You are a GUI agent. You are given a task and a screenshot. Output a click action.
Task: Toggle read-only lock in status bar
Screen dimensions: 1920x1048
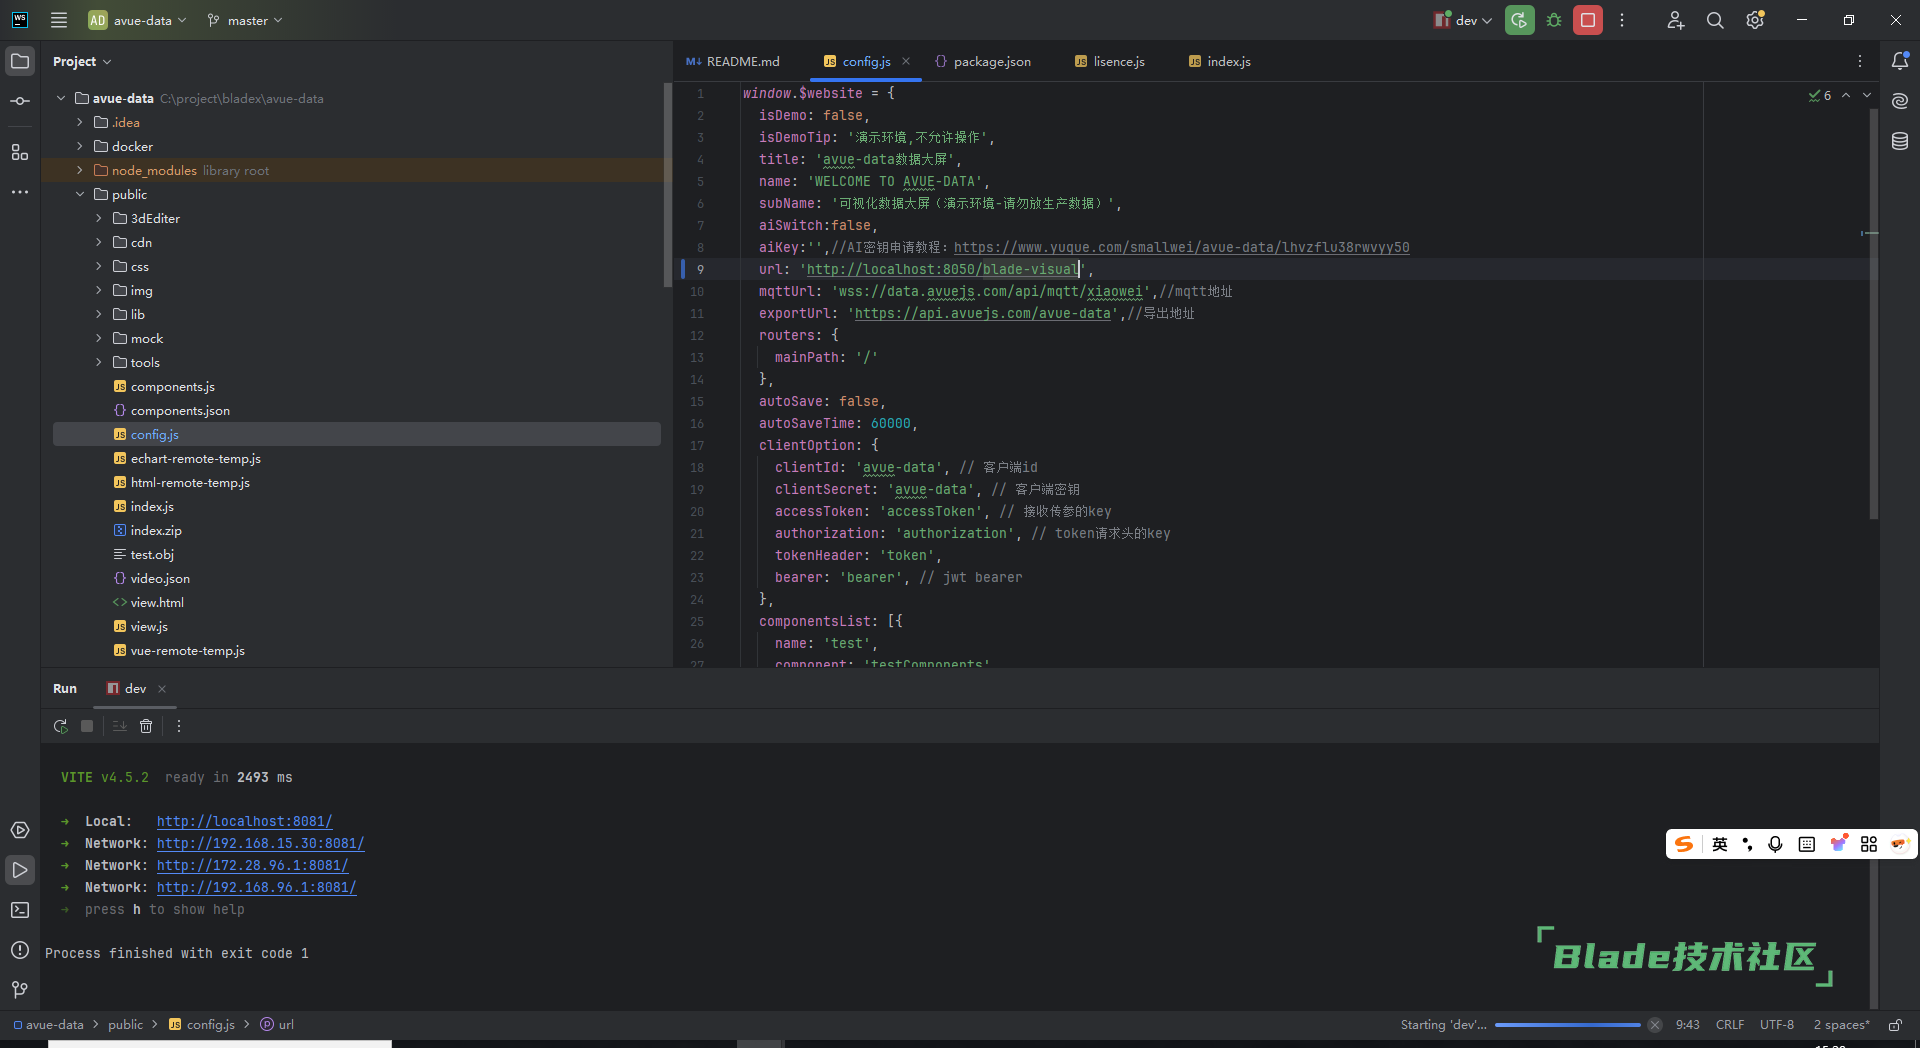[x=1895, y=1025]
